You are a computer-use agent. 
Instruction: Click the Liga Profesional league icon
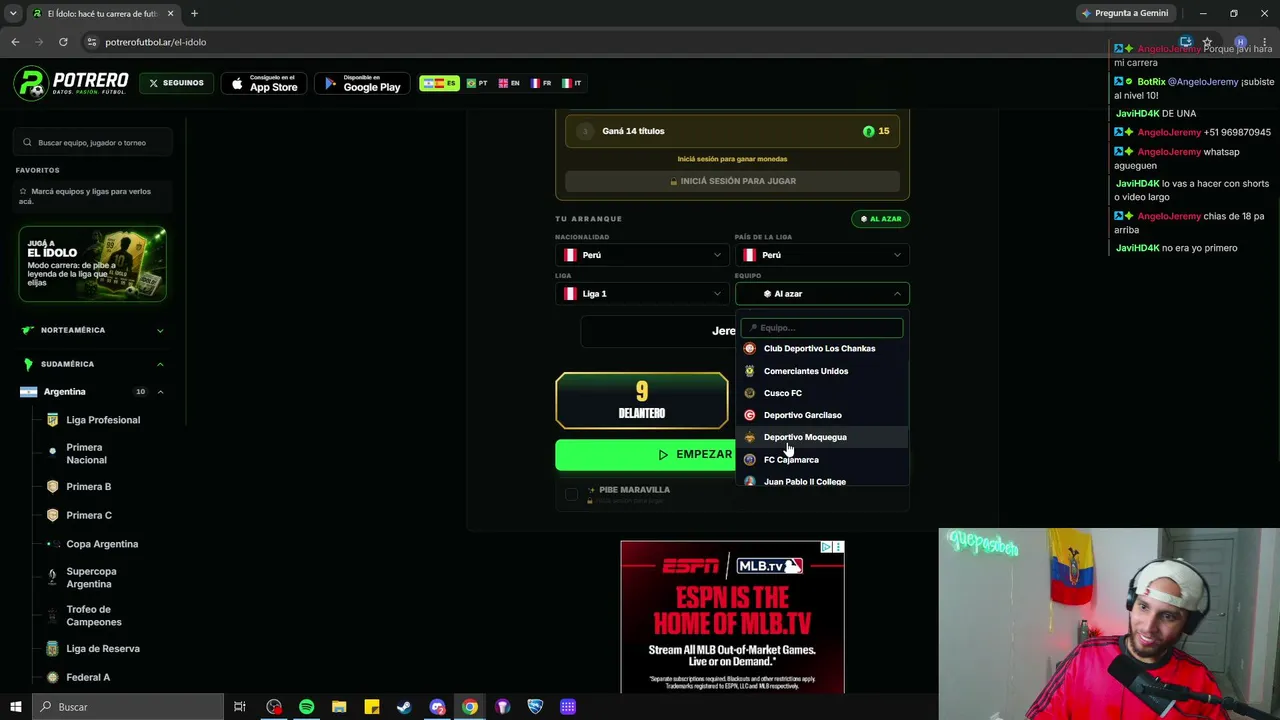coord(52,420)
